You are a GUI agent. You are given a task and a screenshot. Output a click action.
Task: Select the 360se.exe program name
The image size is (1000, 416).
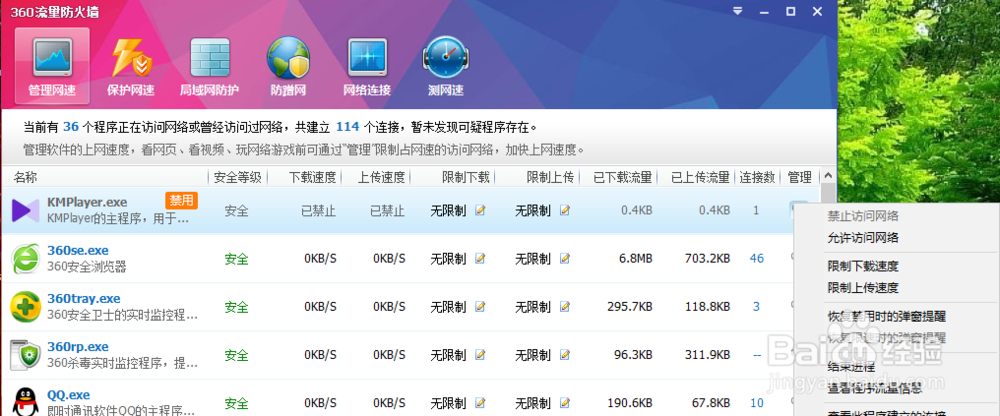point(78,251)
